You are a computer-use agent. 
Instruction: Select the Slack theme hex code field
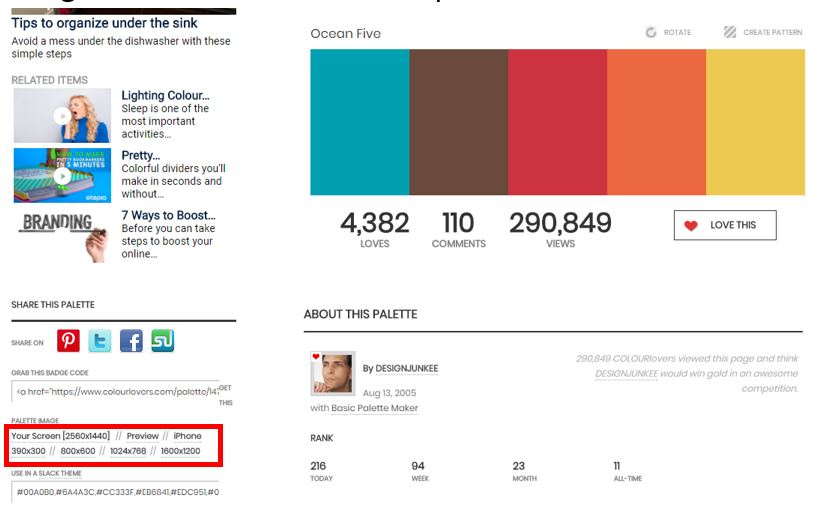coord(115,492)
